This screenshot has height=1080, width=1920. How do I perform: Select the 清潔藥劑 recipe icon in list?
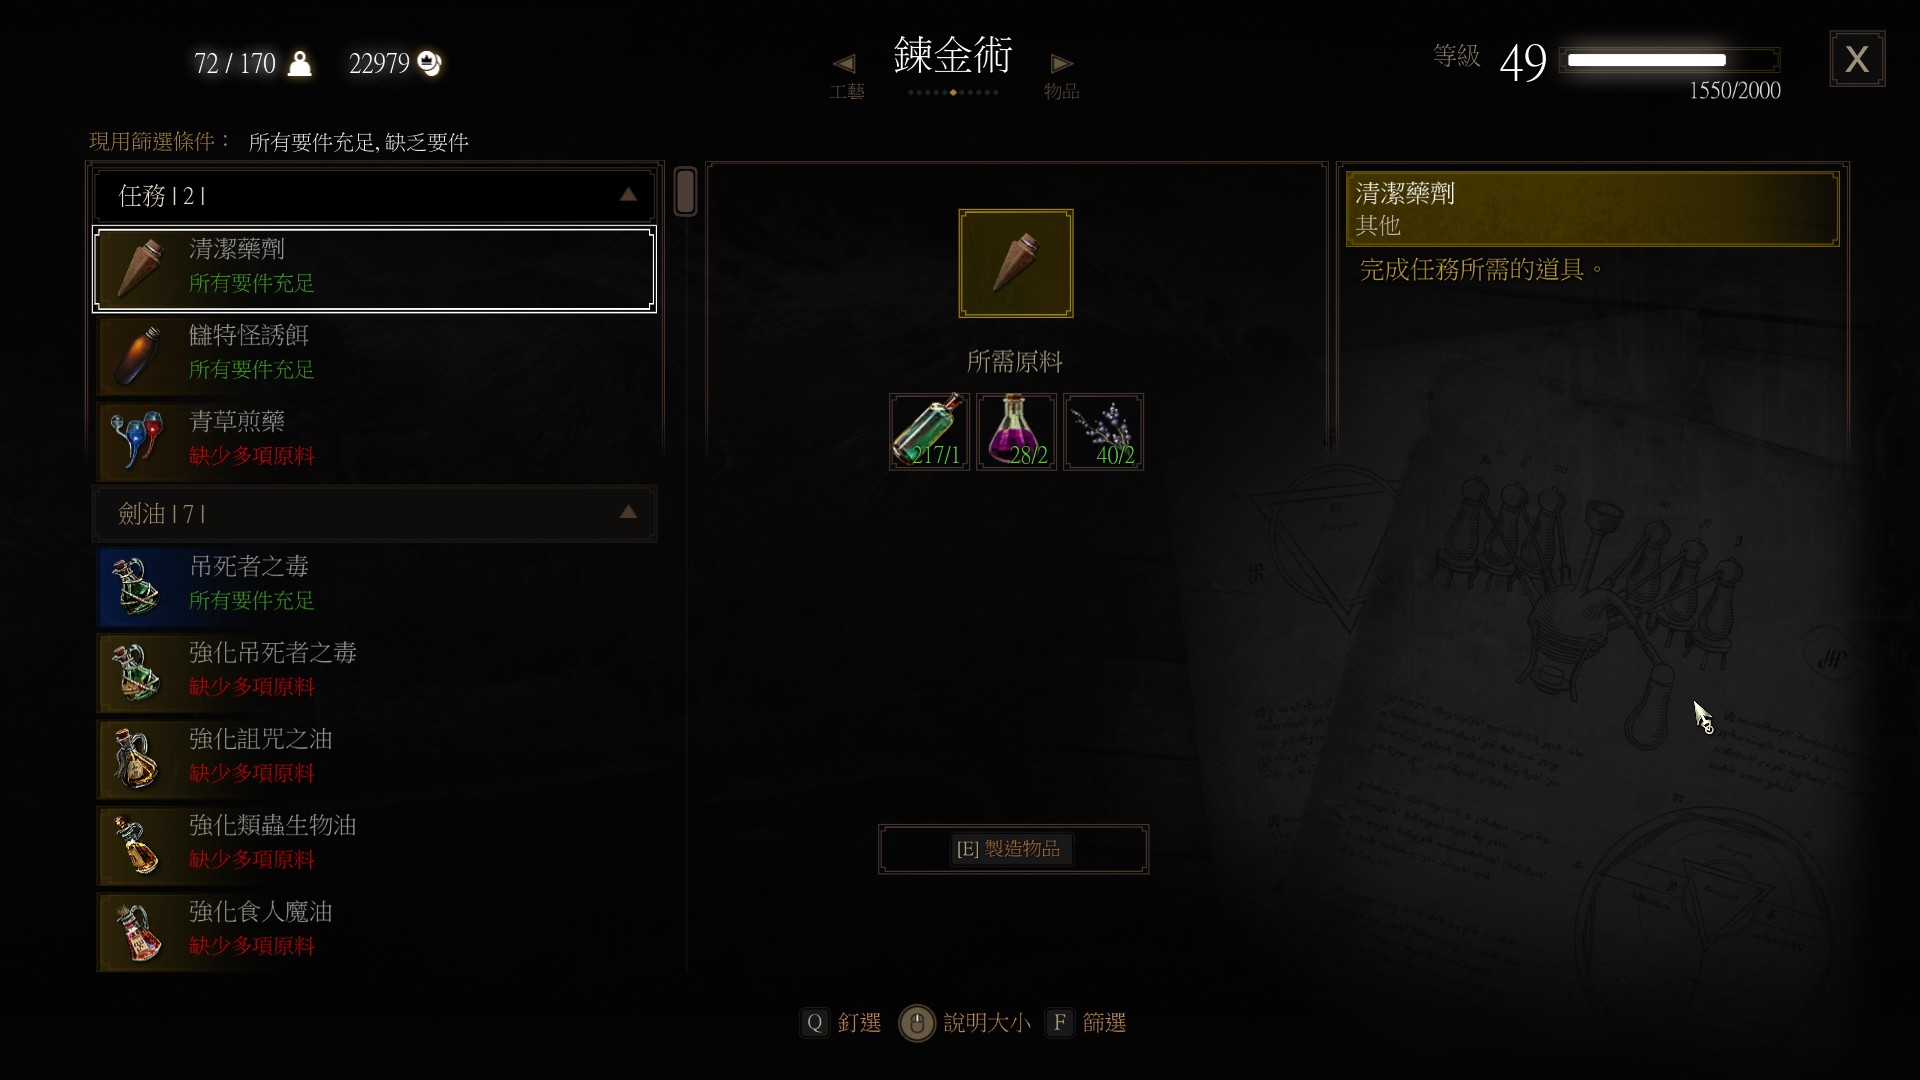pyautogui.click(x=138, y=269)
